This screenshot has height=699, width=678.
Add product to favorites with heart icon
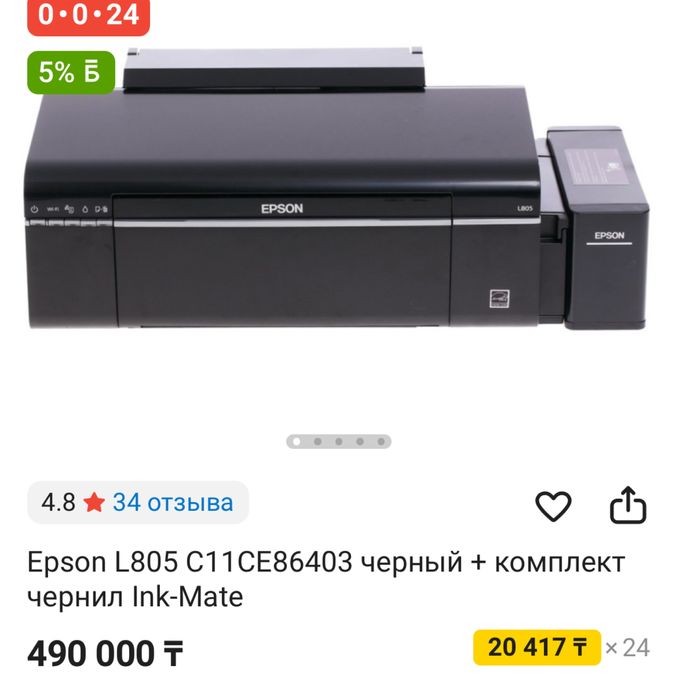click(x=553, y=506)
